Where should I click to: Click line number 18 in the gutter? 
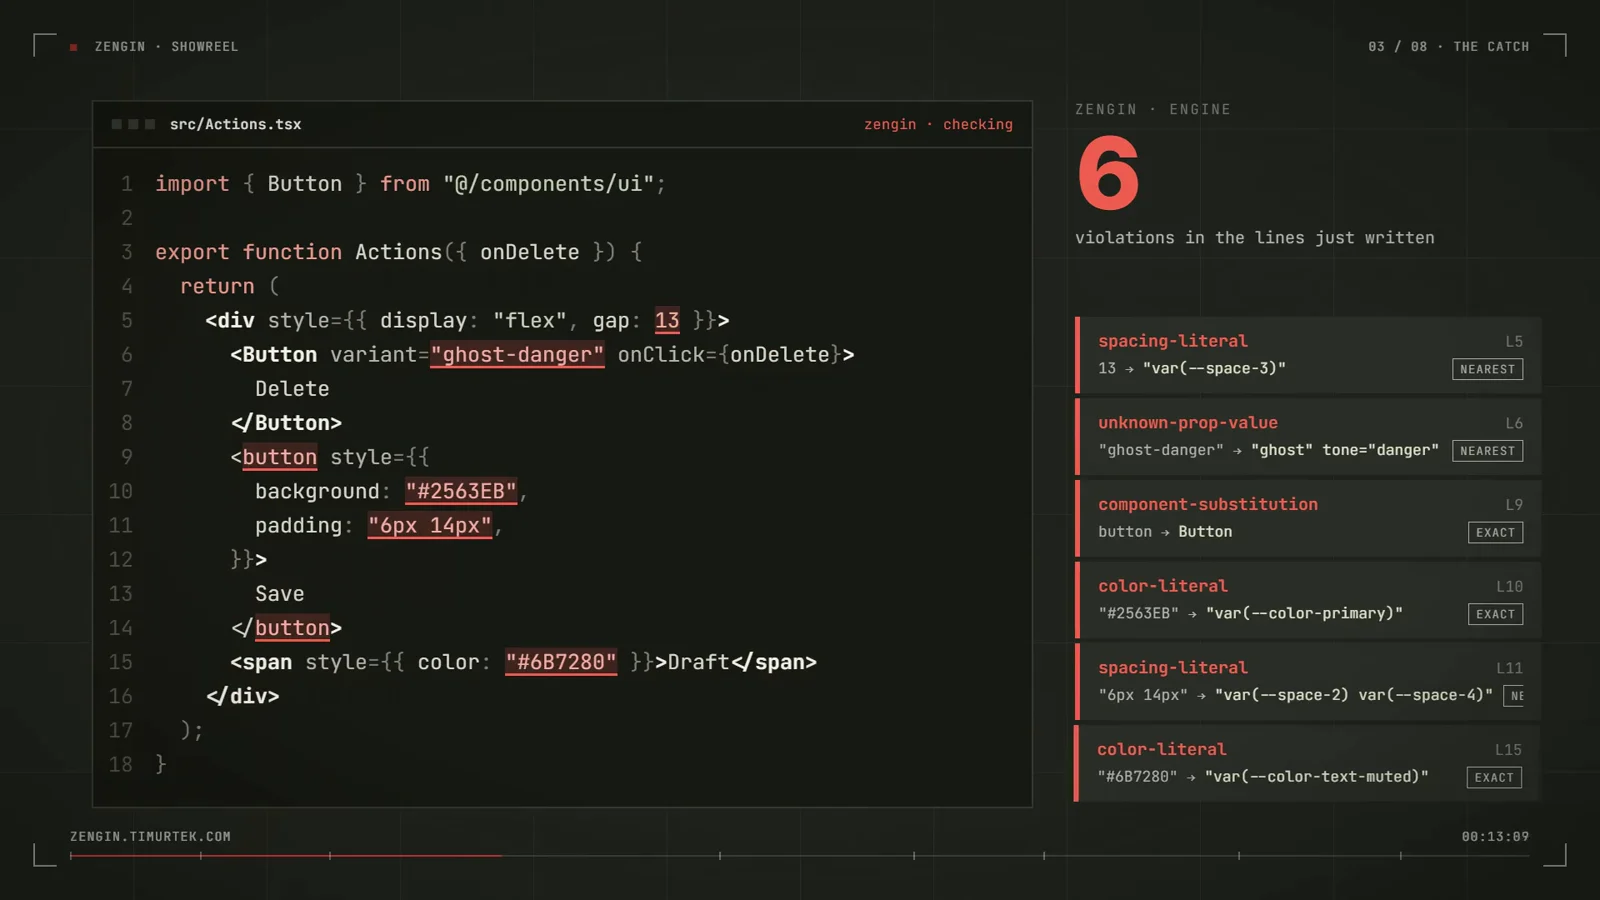coord(121,764)
